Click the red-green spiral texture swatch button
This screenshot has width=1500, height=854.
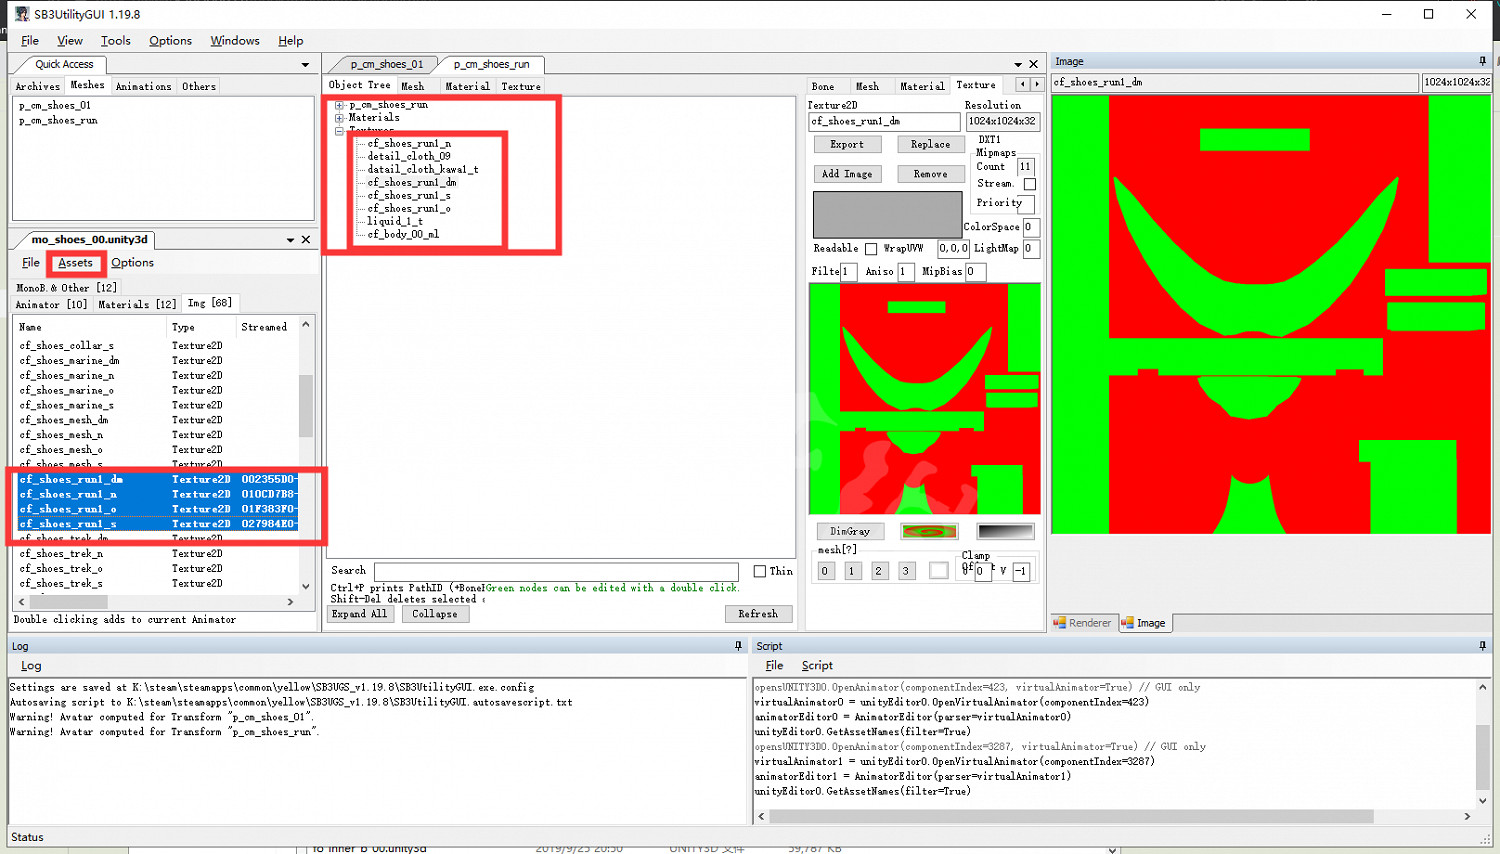pyautogui.click(x=929, y=531)
